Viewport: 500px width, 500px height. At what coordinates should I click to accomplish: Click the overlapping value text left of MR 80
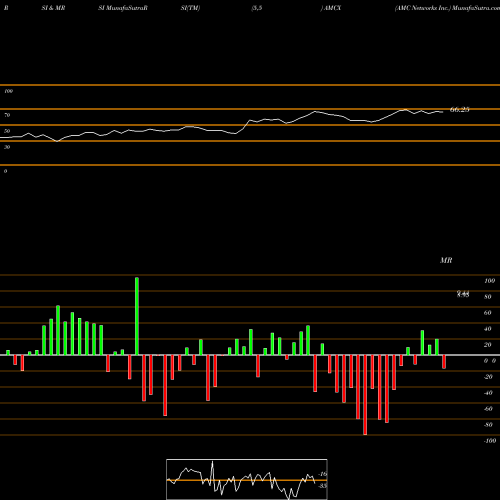(463, 294)
